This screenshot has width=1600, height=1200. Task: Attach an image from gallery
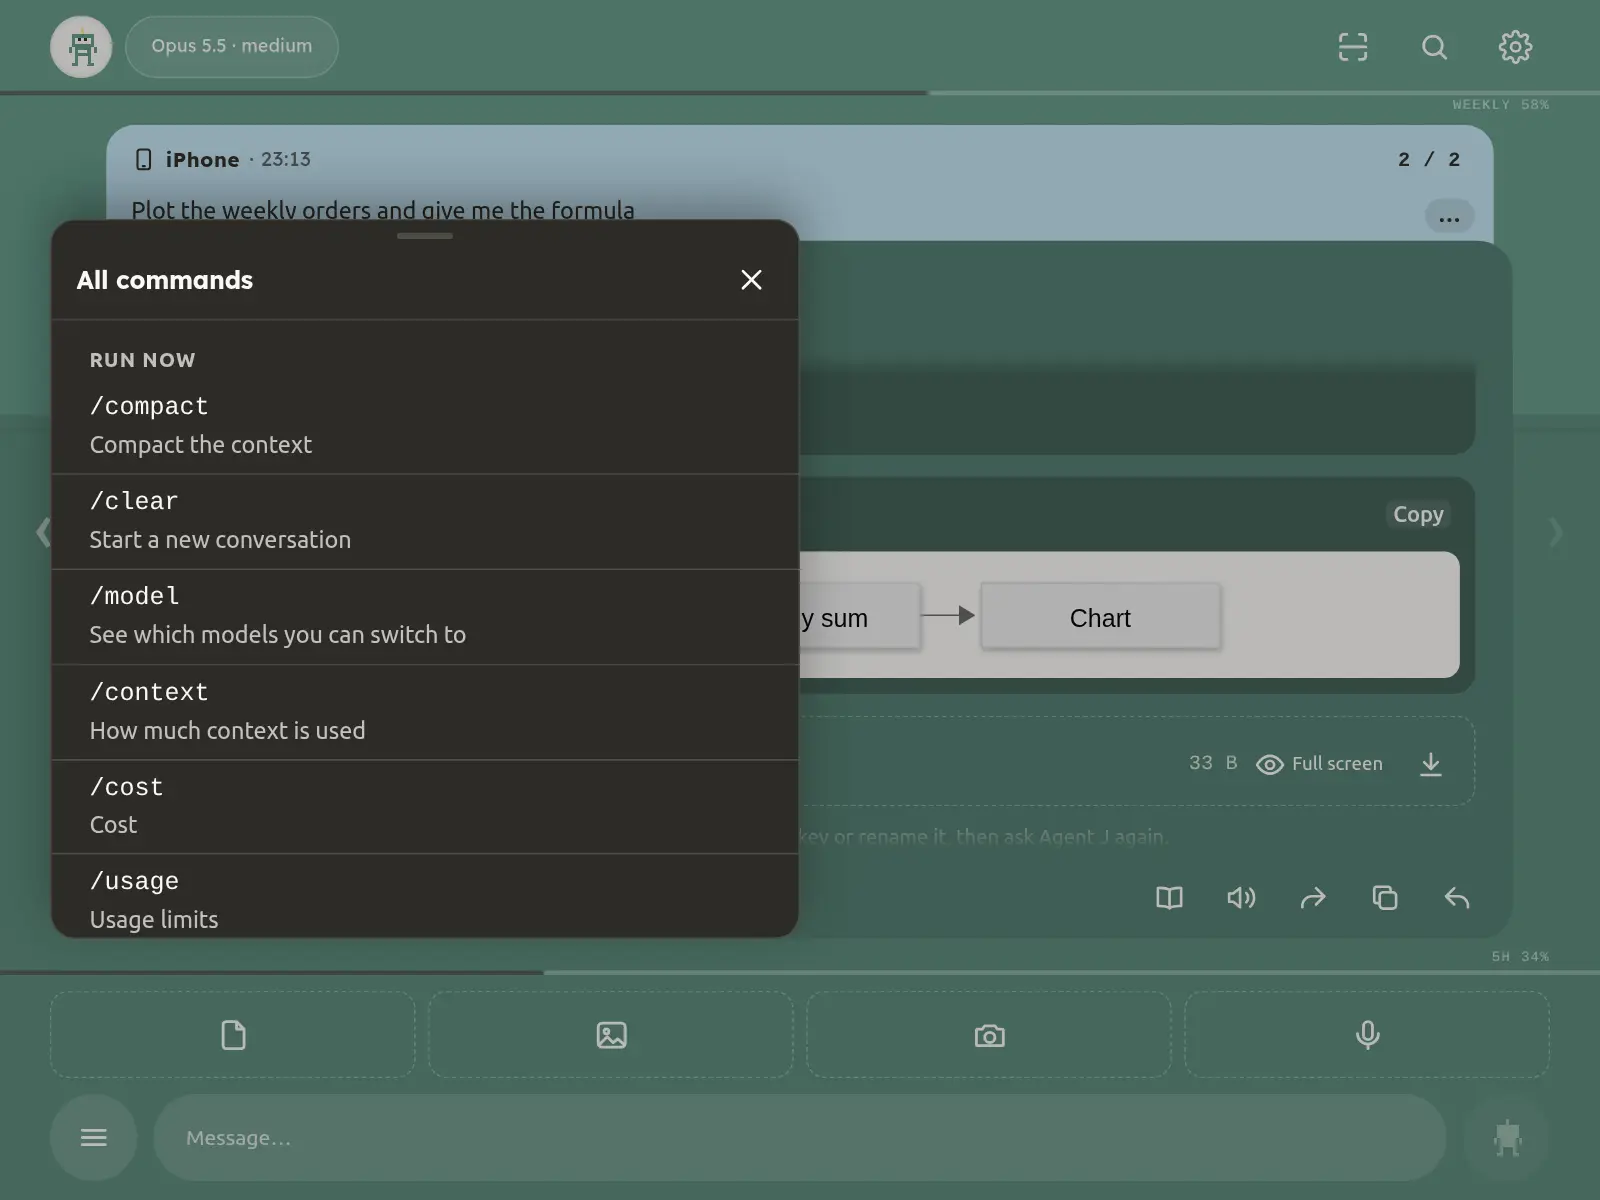(611, 1035)
